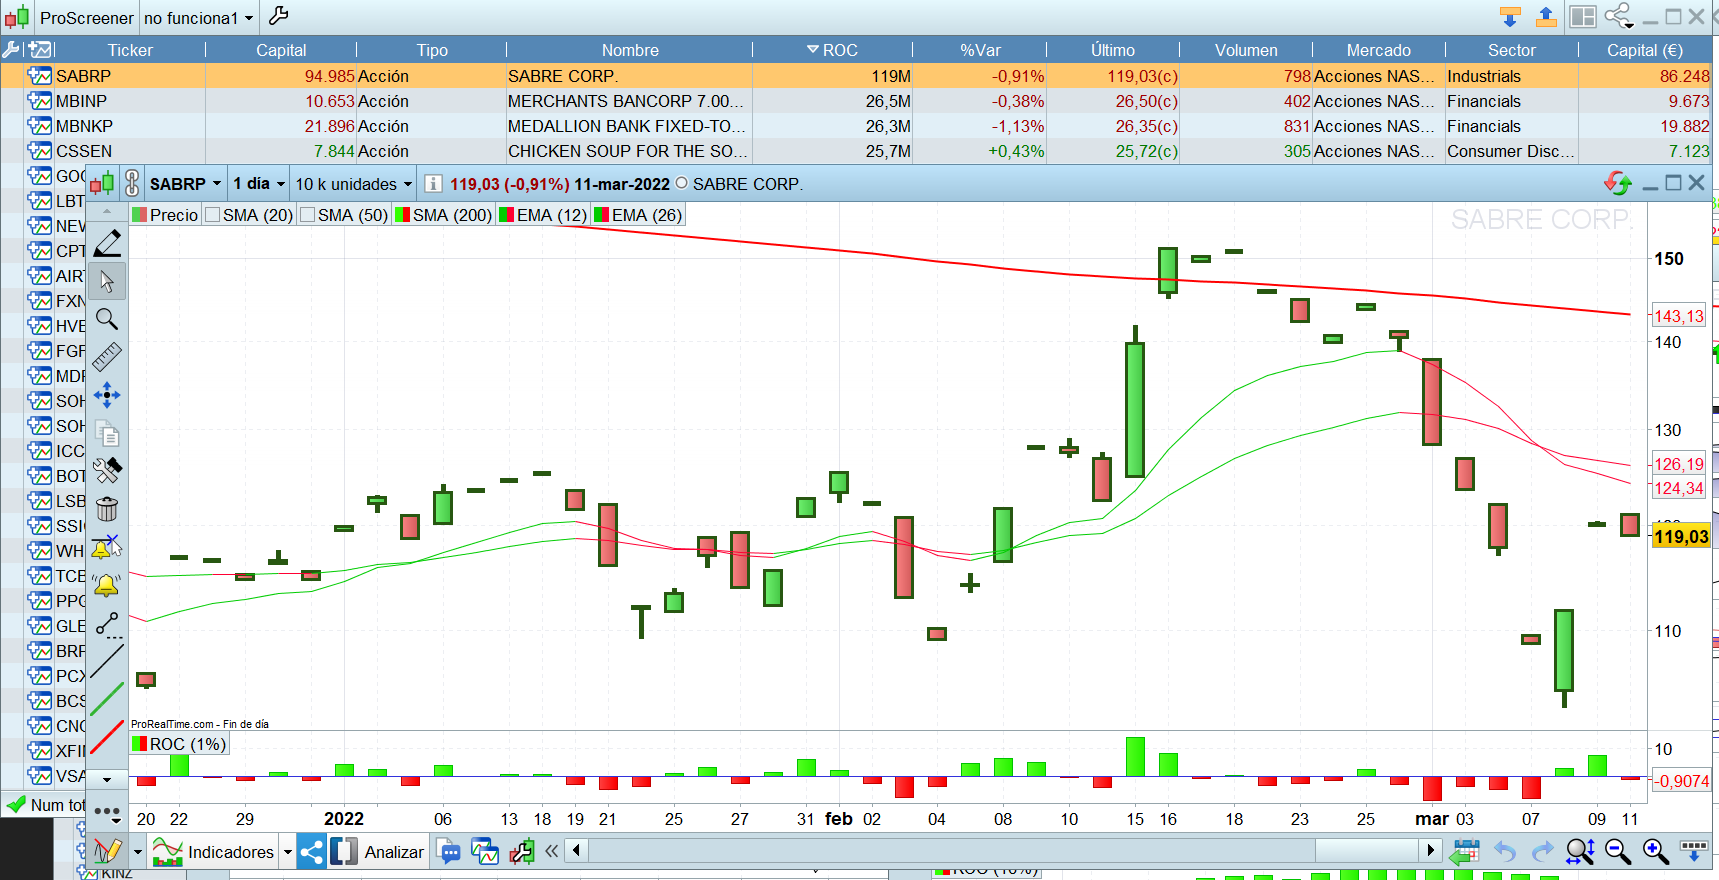
Task: Open the SABRP ticker dropdown
Action: click(x=185, y=184)
